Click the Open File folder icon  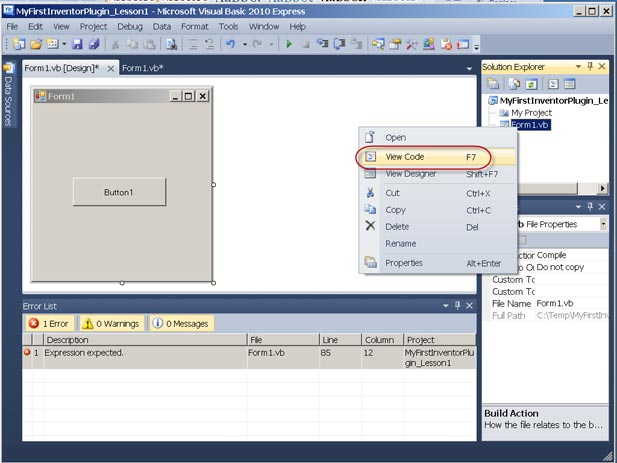coord(36,44)
